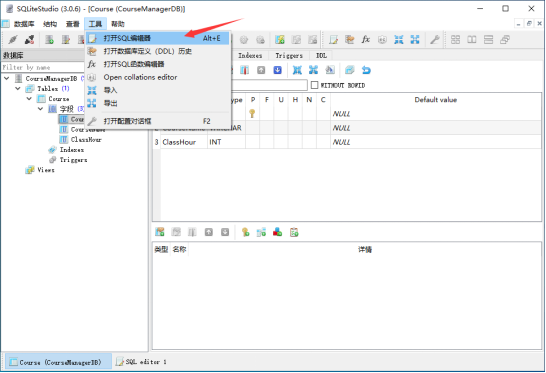The image size is (546, 373).
Task: Click the connect to database plug icon
Action: tap(13, 39)
